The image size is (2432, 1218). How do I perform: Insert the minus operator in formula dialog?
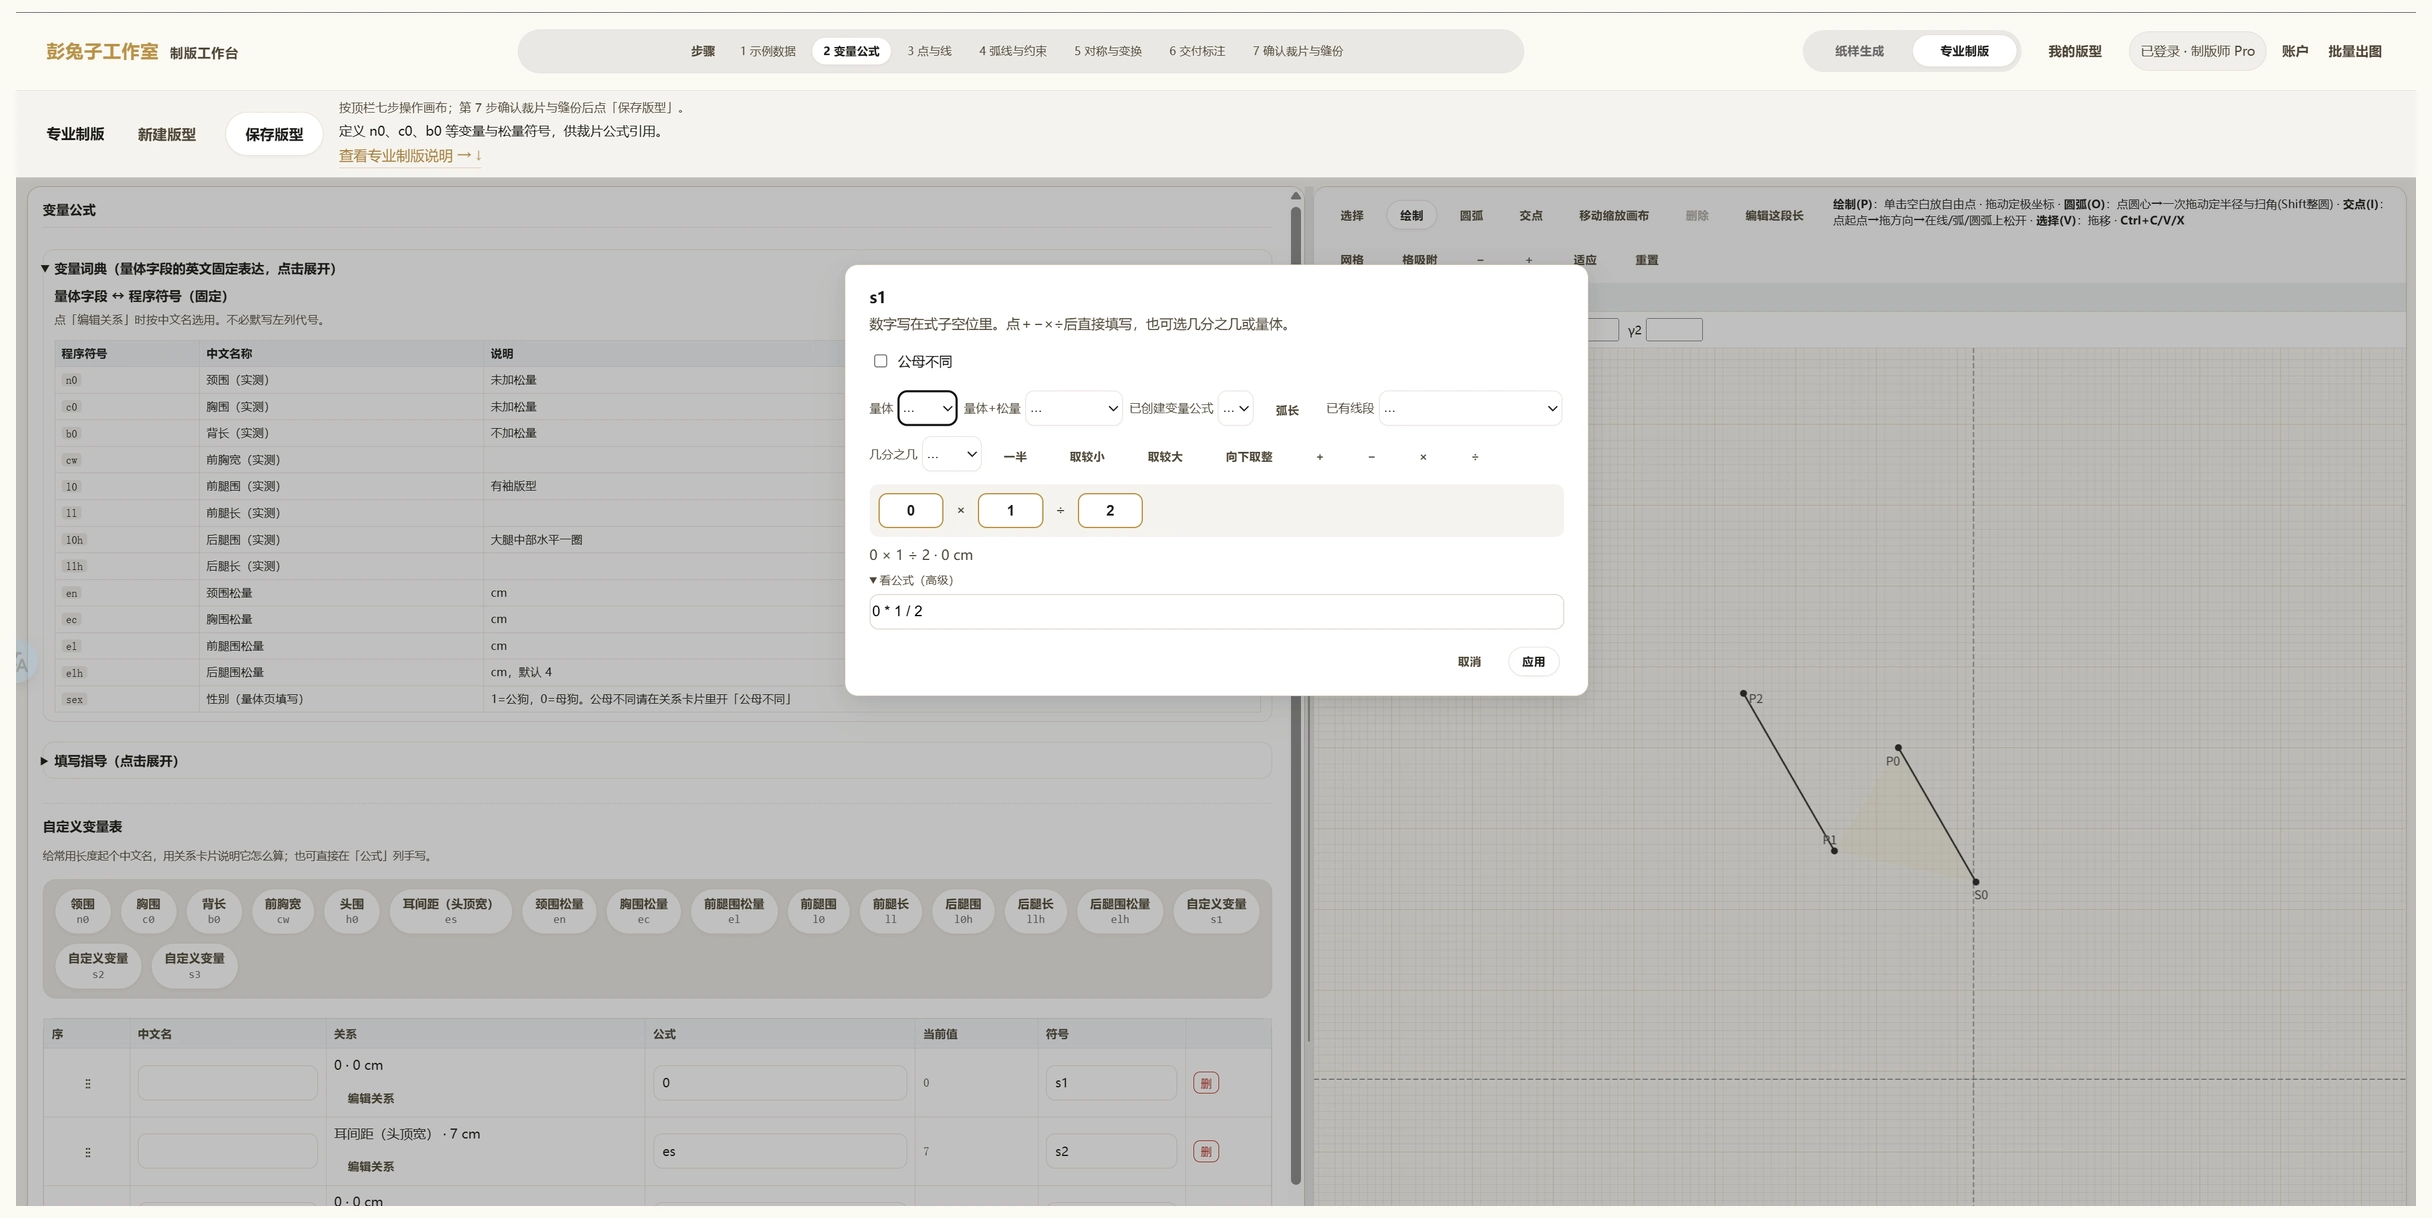coord(1371,457)
